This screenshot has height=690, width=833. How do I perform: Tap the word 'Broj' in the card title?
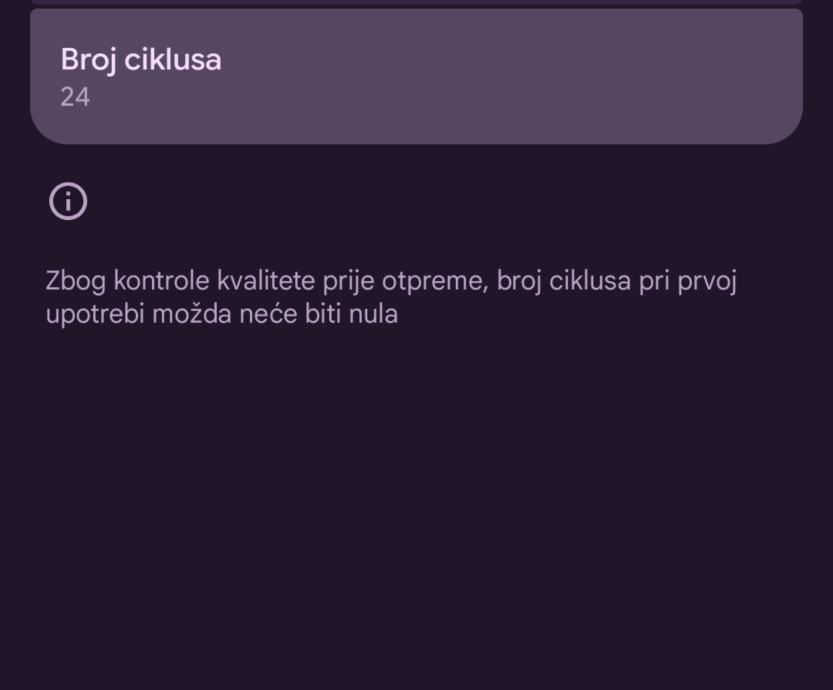point(89,60)
